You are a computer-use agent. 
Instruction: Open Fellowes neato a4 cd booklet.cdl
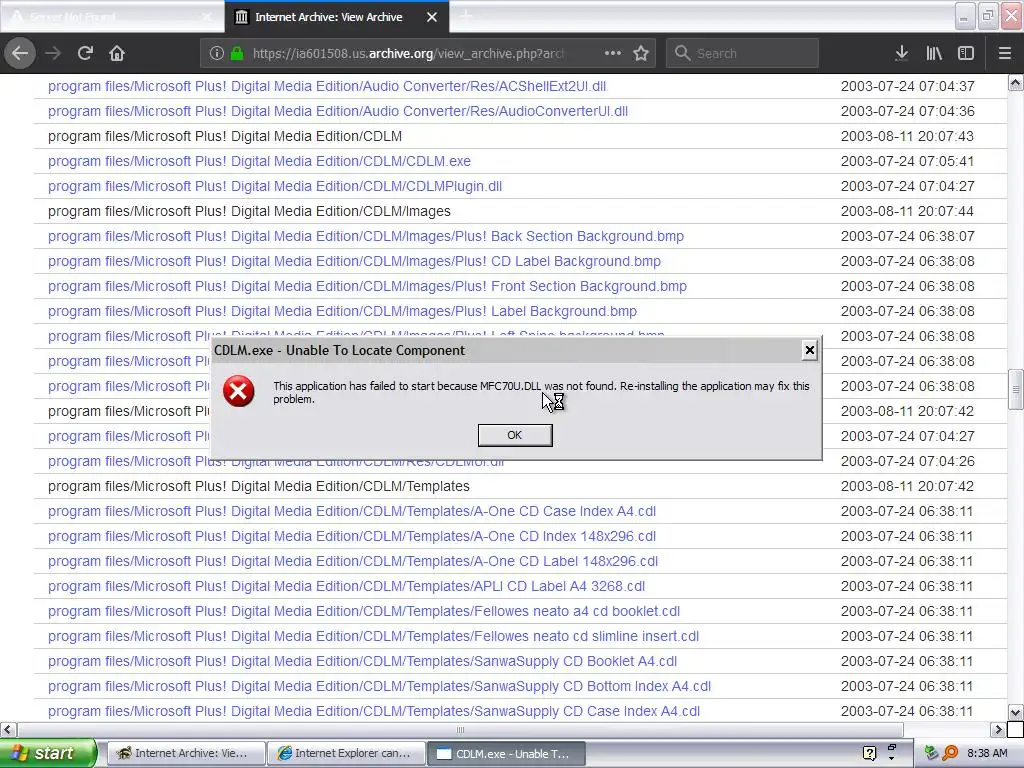[x=364, y=611]
